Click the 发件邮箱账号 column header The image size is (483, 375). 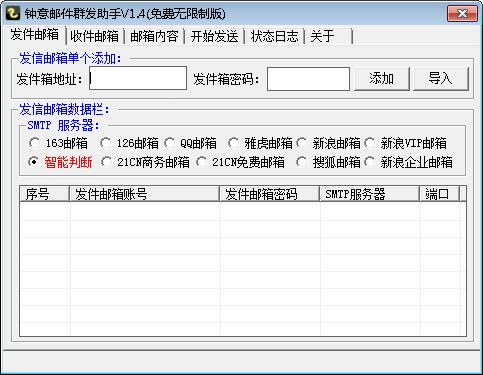(x=144, y=194)
